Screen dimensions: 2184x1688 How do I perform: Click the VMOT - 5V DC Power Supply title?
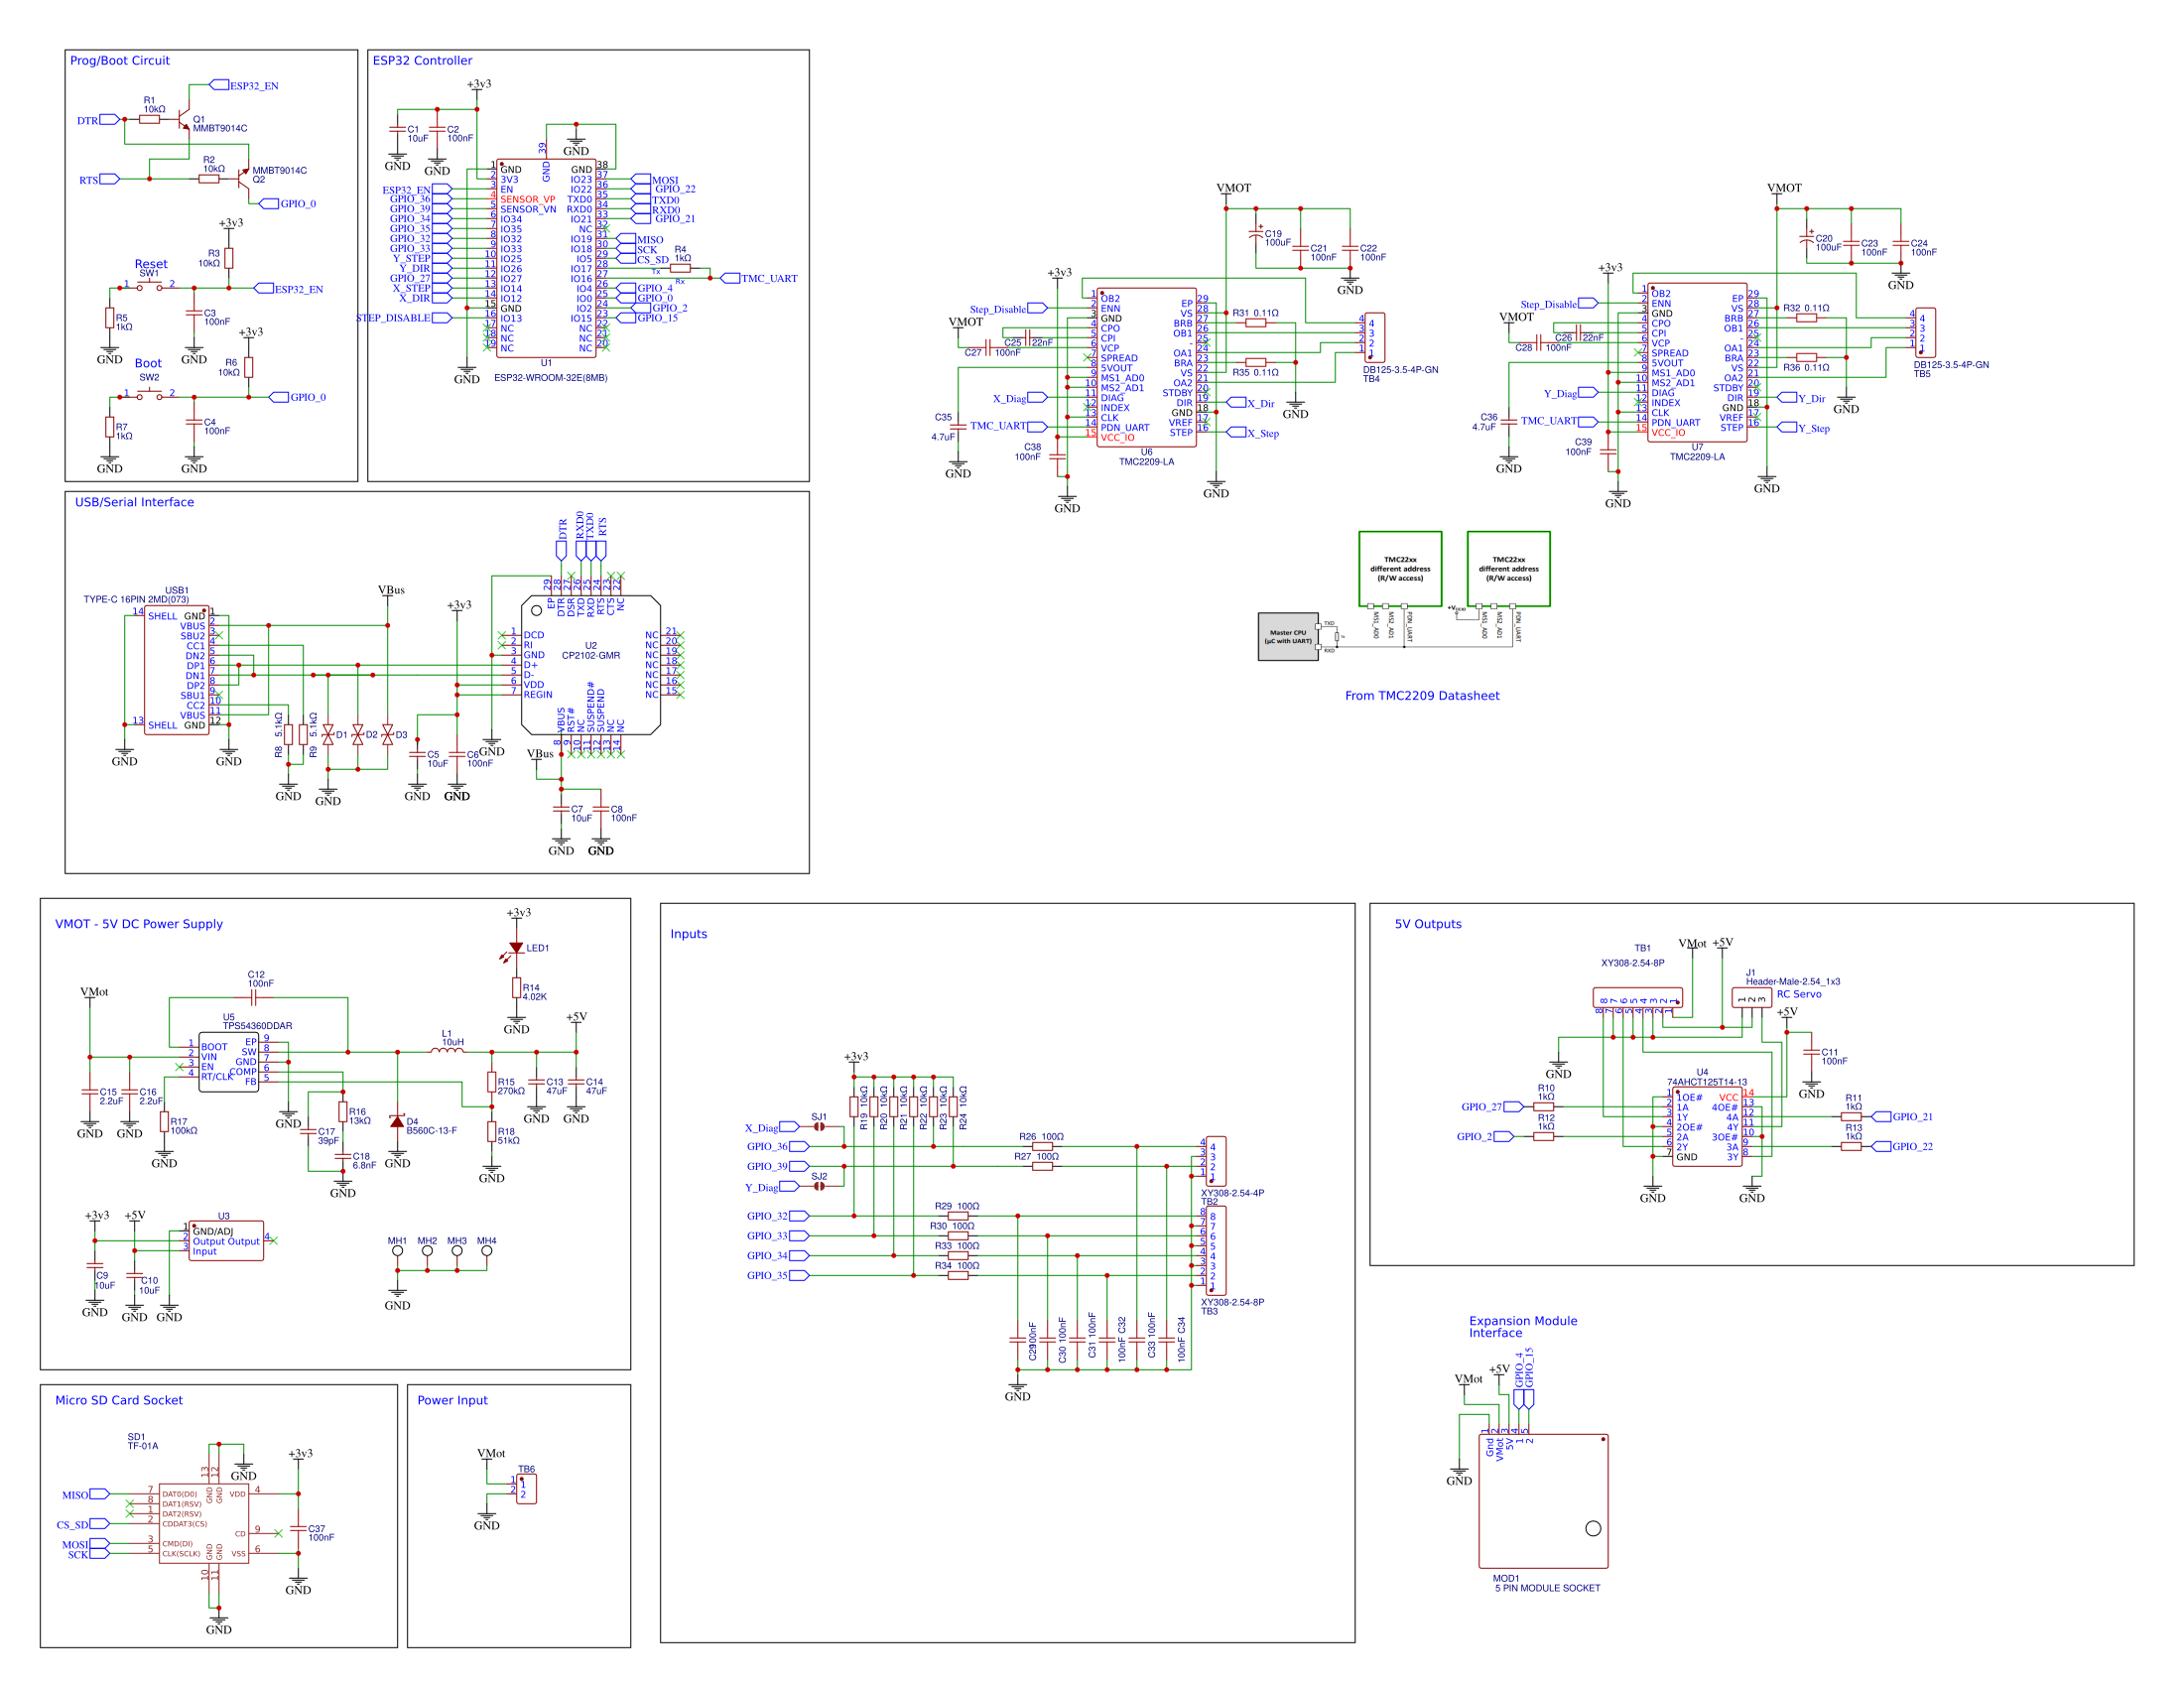coord(139,924)
